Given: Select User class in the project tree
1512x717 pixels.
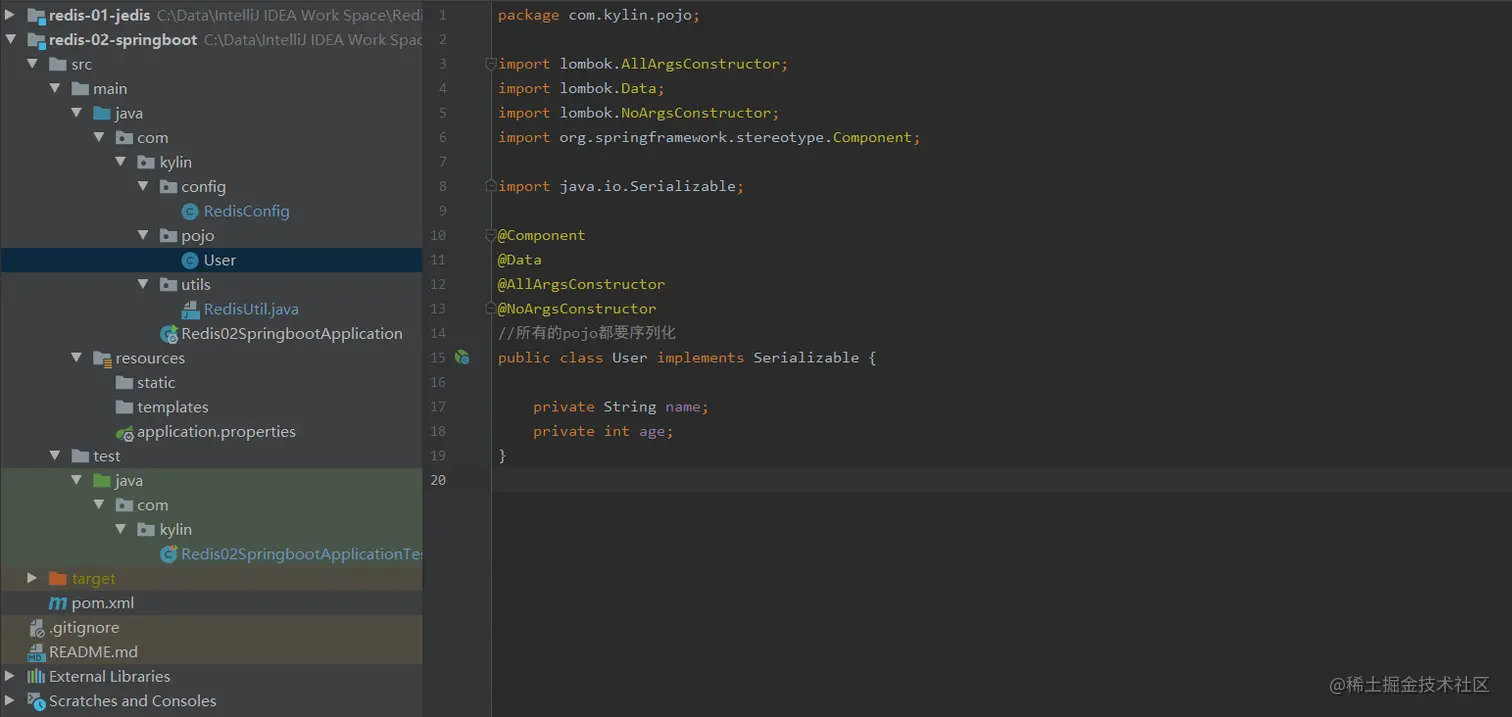Looking at the screenshot, I should 220,260.
